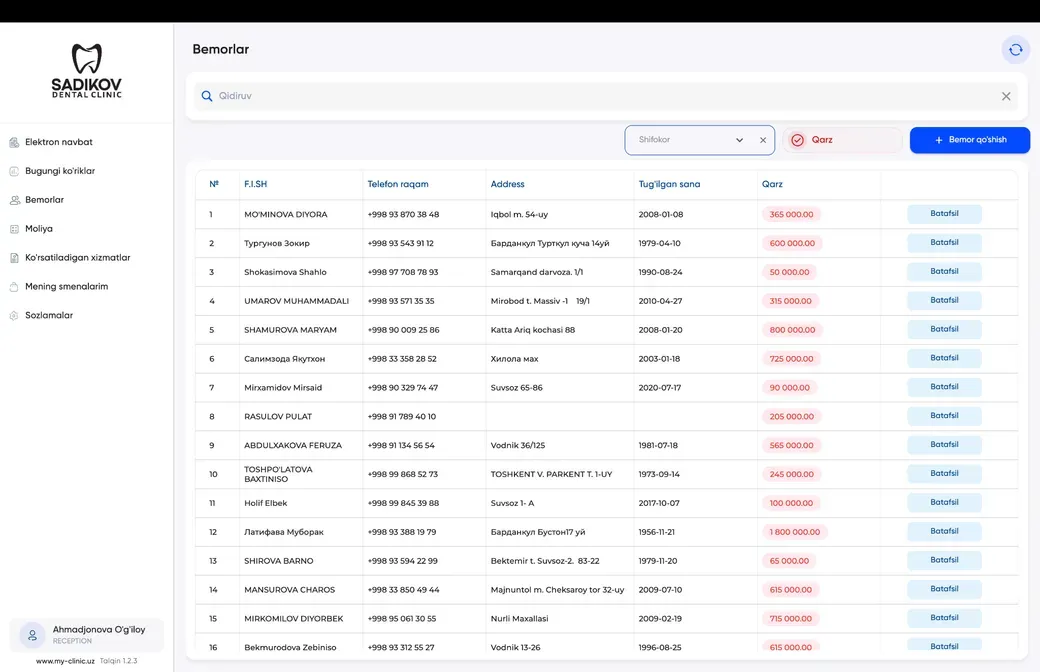Click the Address column header
This screenshot has width=1040, height=672.
(507, 184)
